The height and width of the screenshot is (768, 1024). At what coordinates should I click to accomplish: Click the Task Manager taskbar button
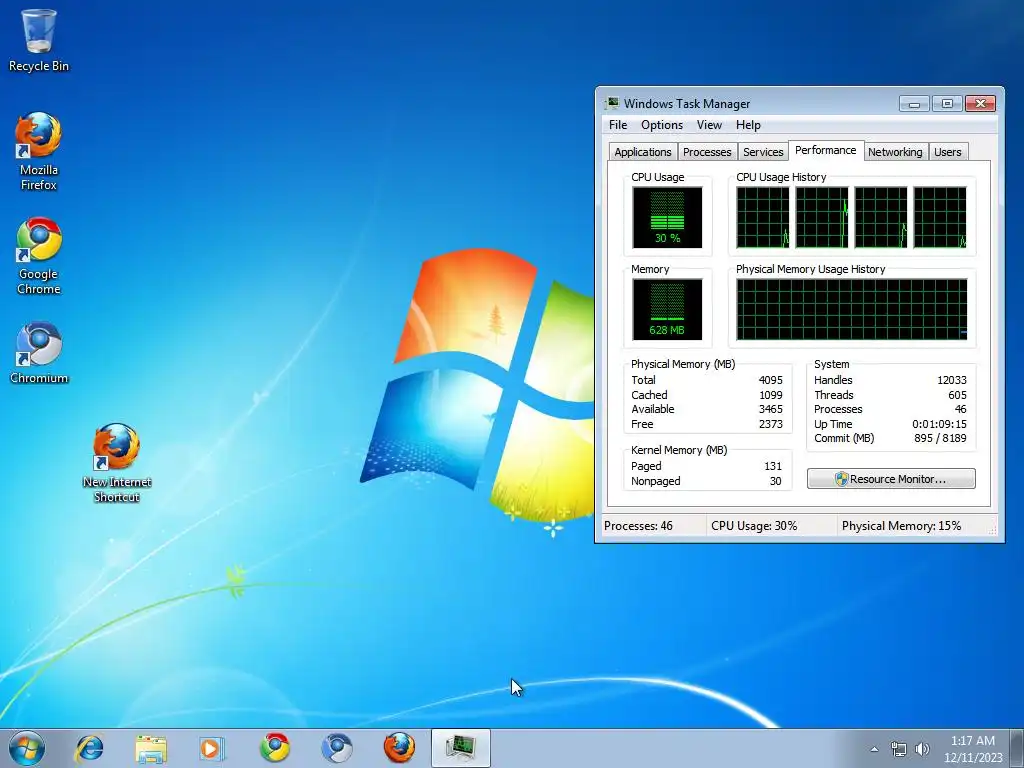pyautogui.click(x=460, y=748)
